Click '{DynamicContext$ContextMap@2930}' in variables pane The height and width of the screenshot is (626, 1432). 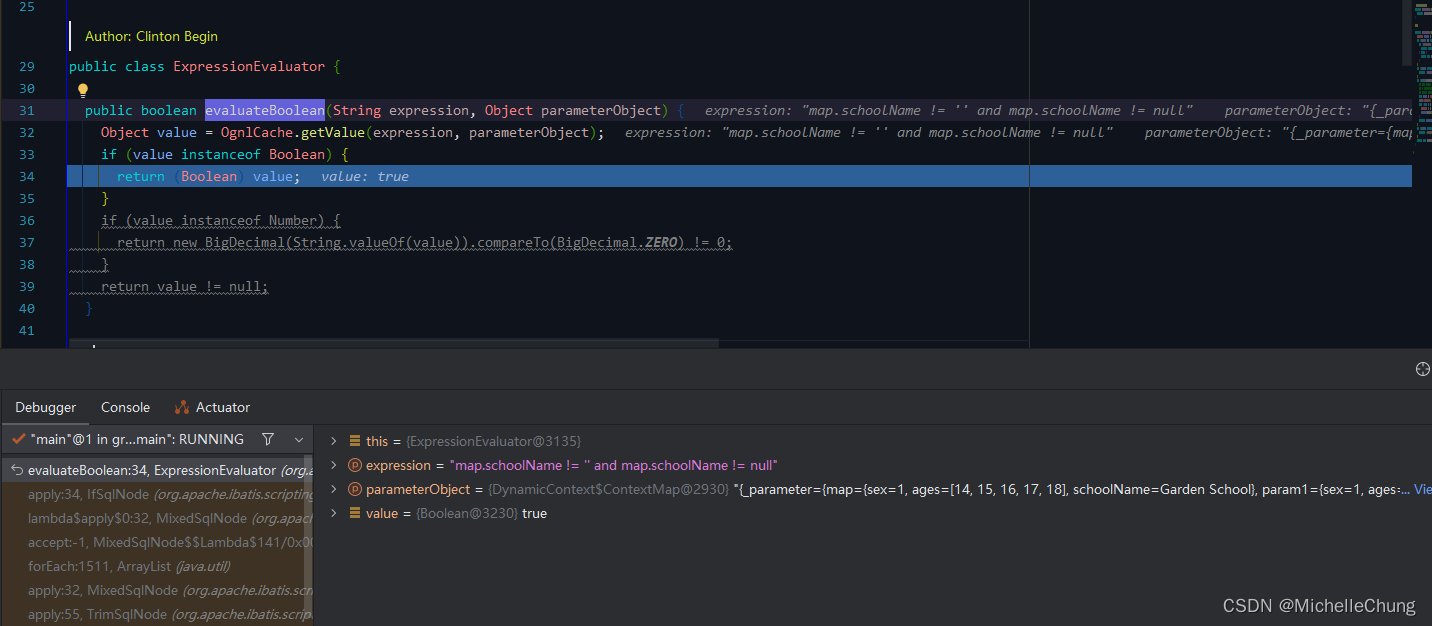(x=608, y=489)
